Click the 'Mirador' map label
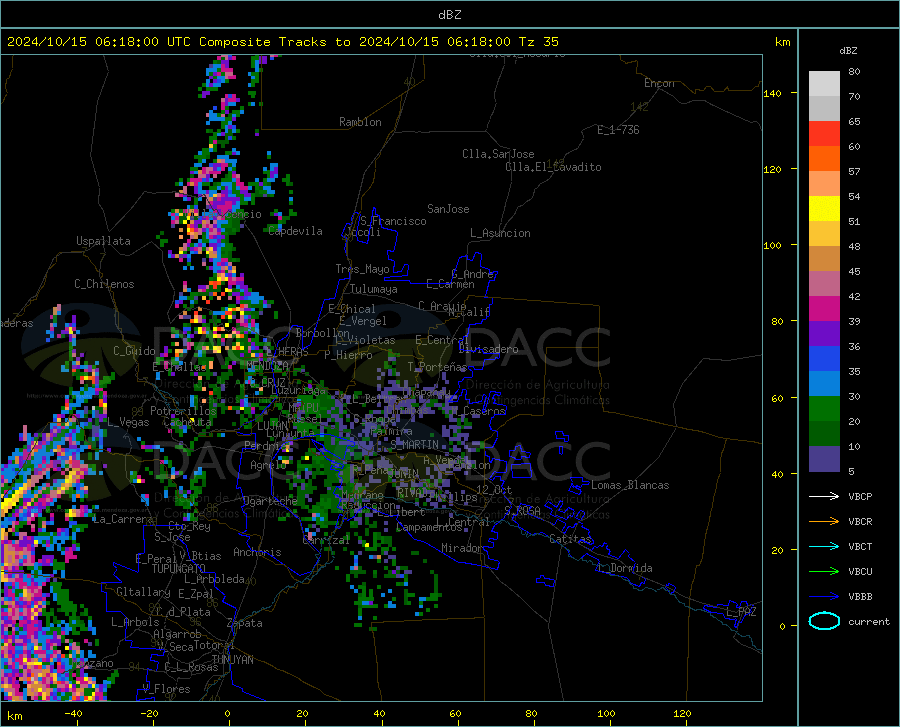This screenshot has width=900, height=727. (462, 548)
